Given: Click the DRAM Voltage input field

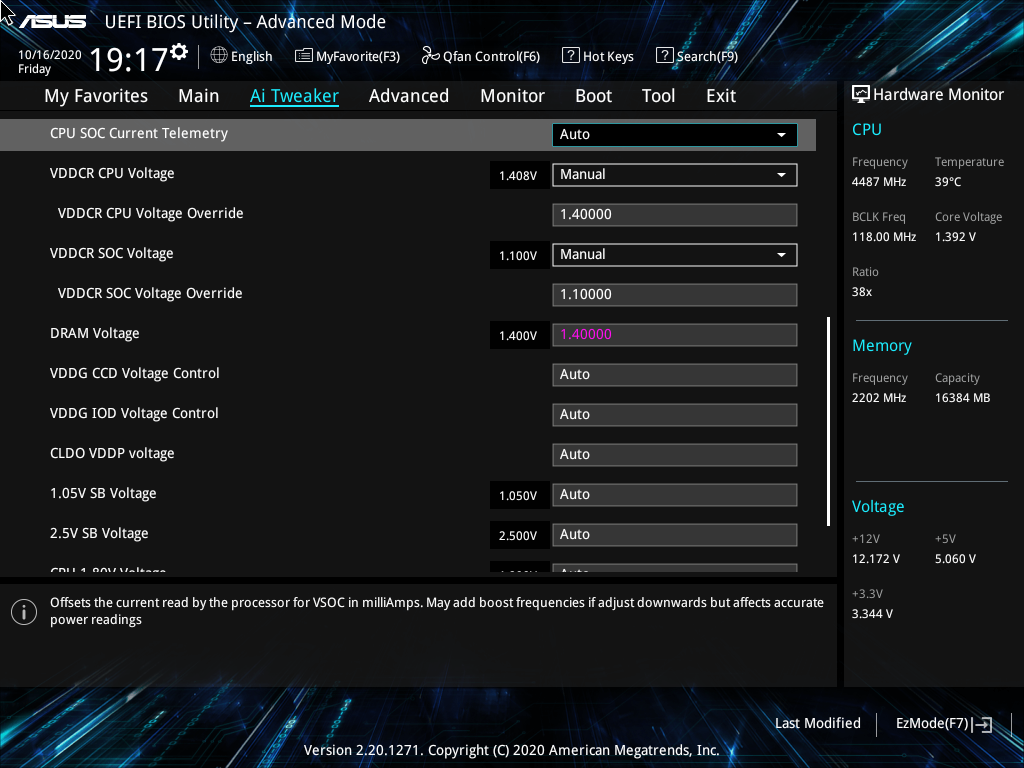Looking at the screenshot, I should coord(675,335).
